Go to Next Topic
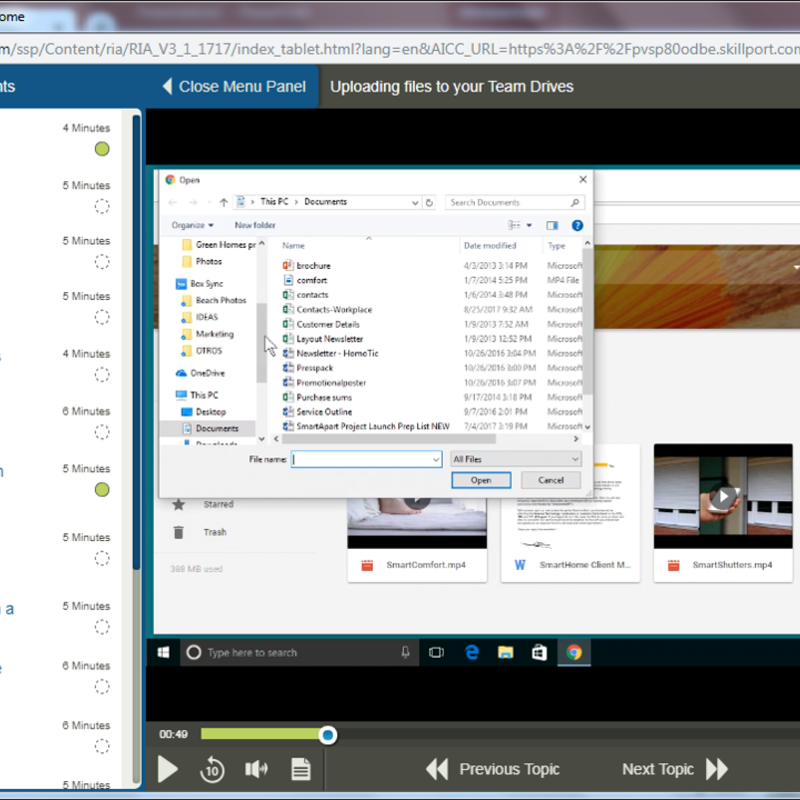 click(x=674, y=769)
